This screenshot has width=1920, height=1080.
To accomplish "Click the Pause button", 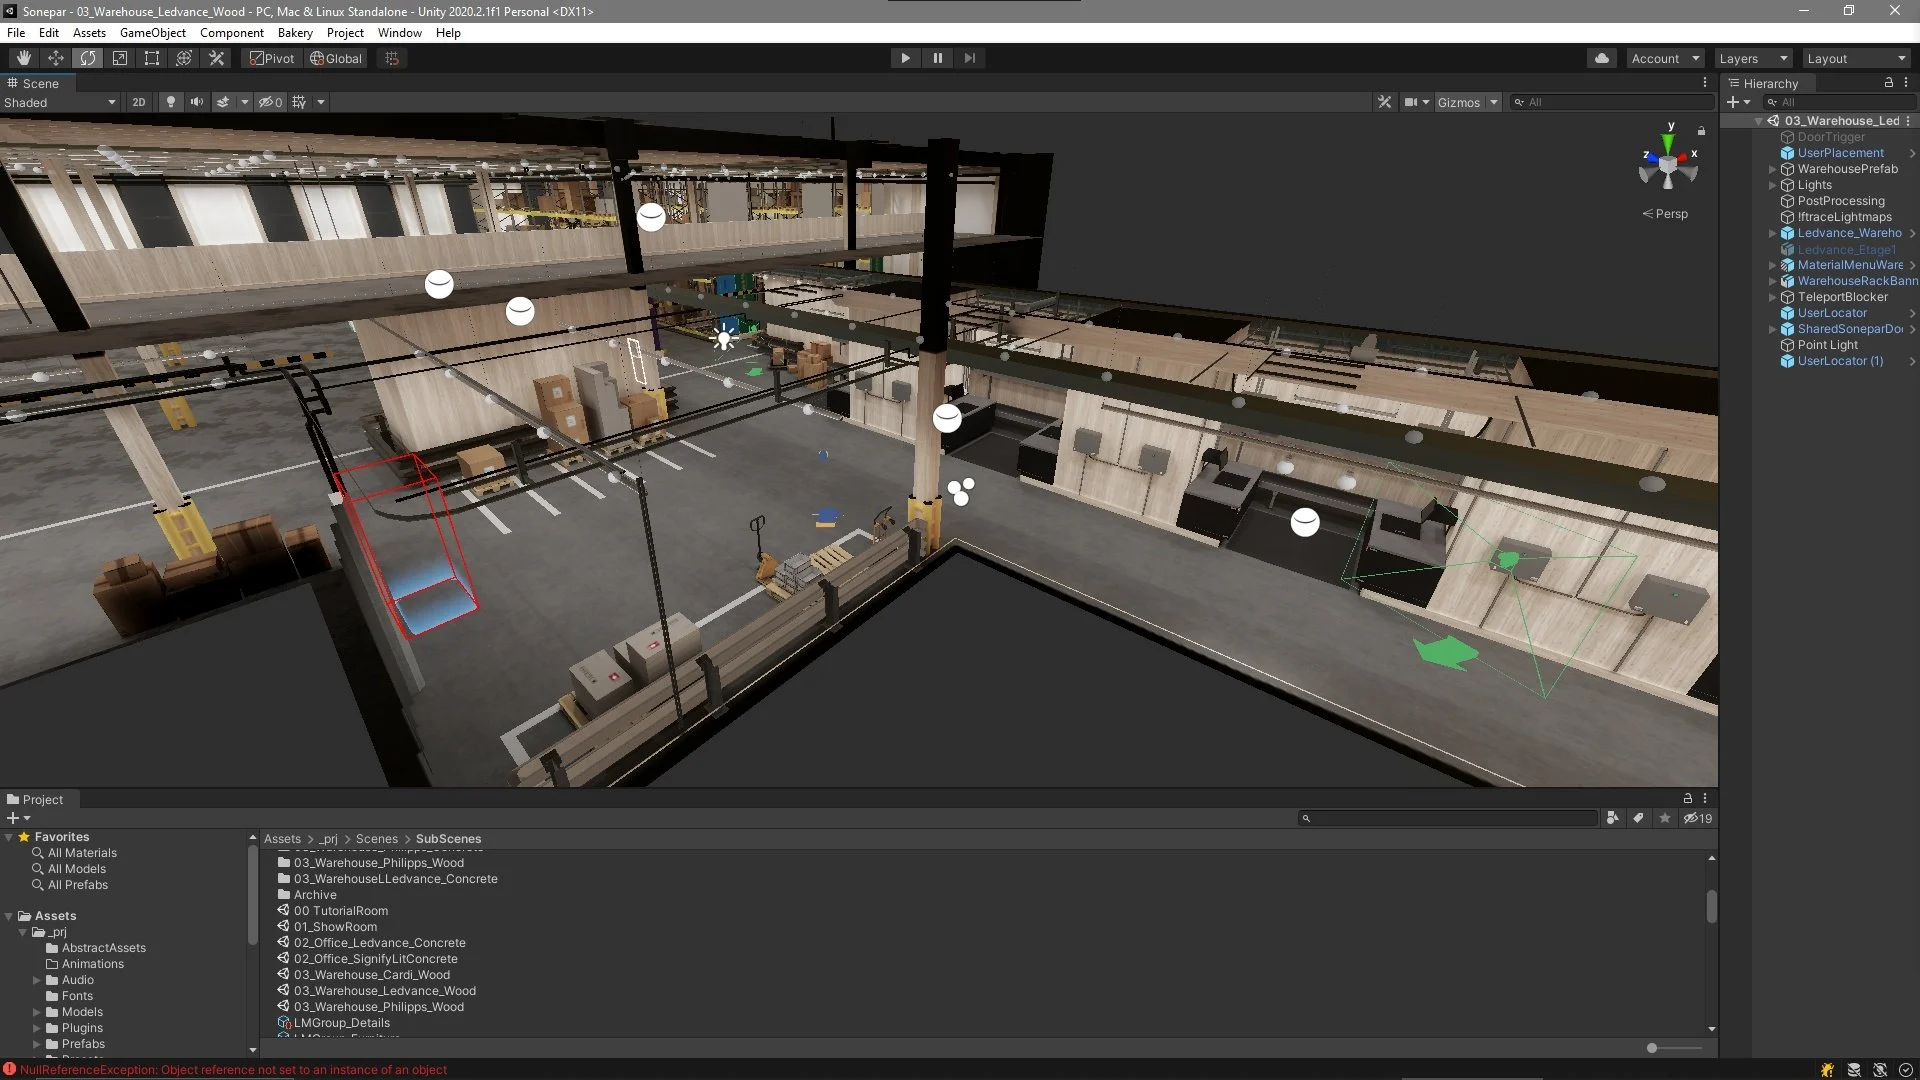I will click(x=937, y=58).
